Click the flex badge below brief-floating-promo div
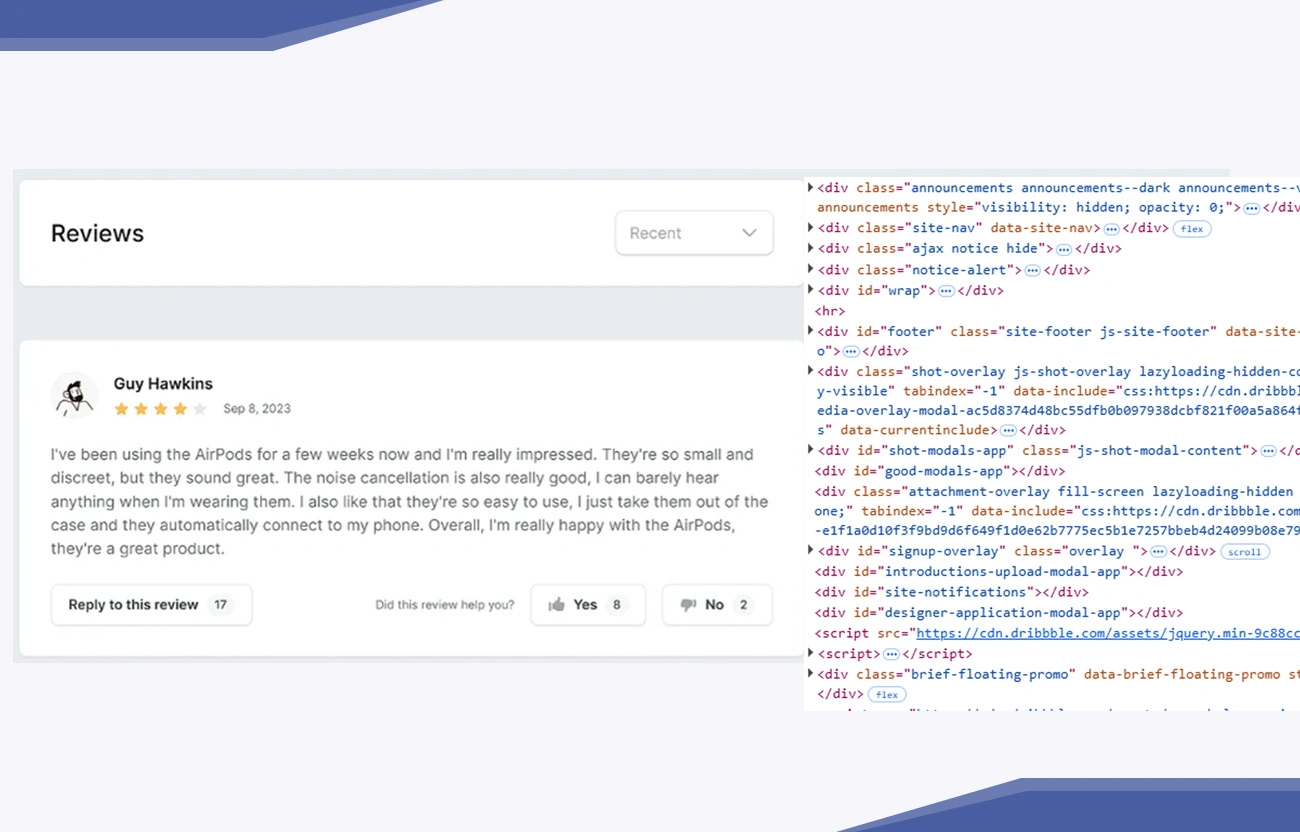Screen dimensions: 1300x832 point(886,694)
